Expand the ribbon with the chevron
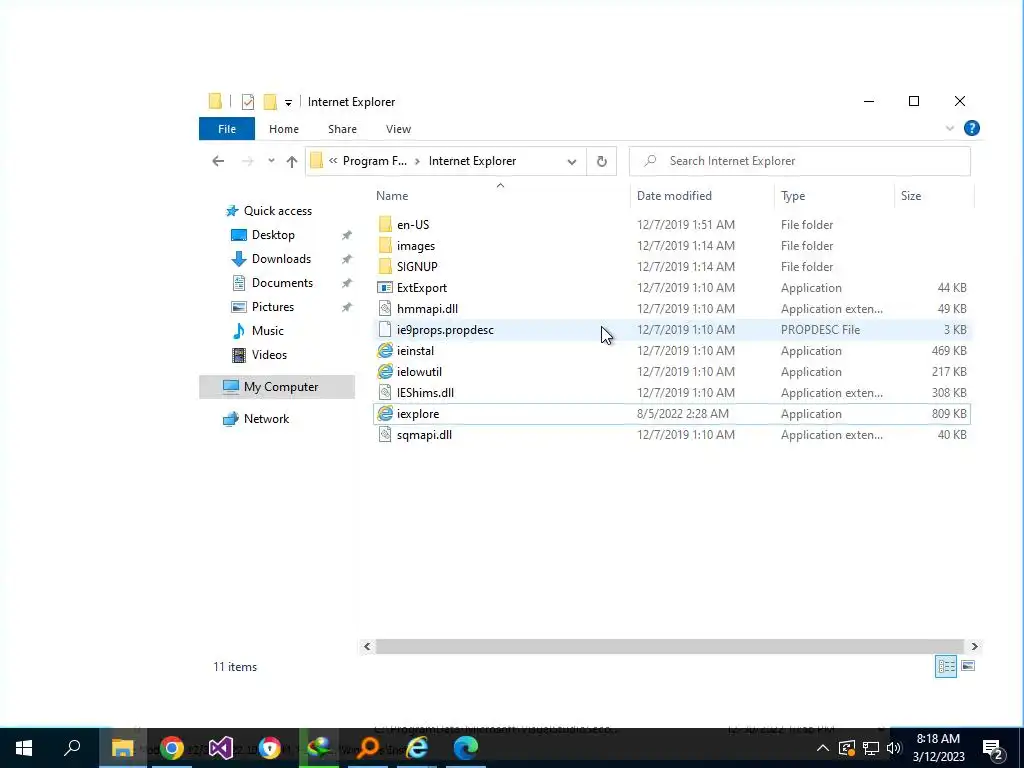The width and height of the screenshot is (1024, 768). (x=950, y=129)
